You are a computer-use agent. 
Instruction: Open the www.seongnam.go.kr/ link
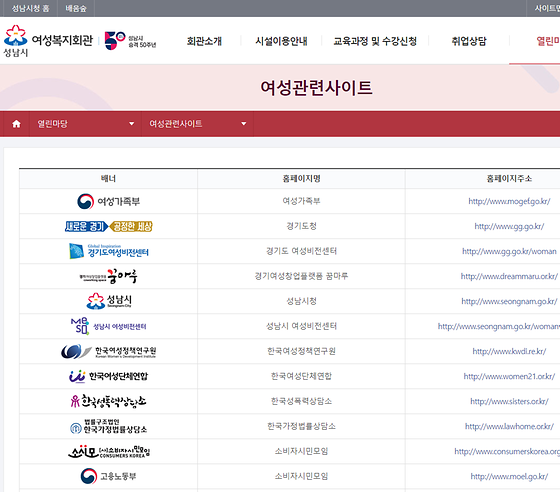tap(509, 301)
